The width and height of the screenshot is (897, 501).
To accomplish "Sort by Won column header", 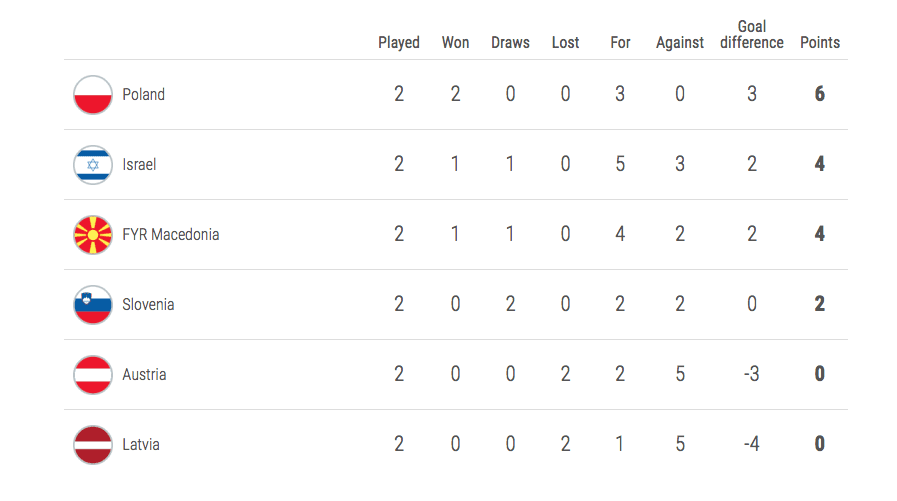I will point(455,43).
